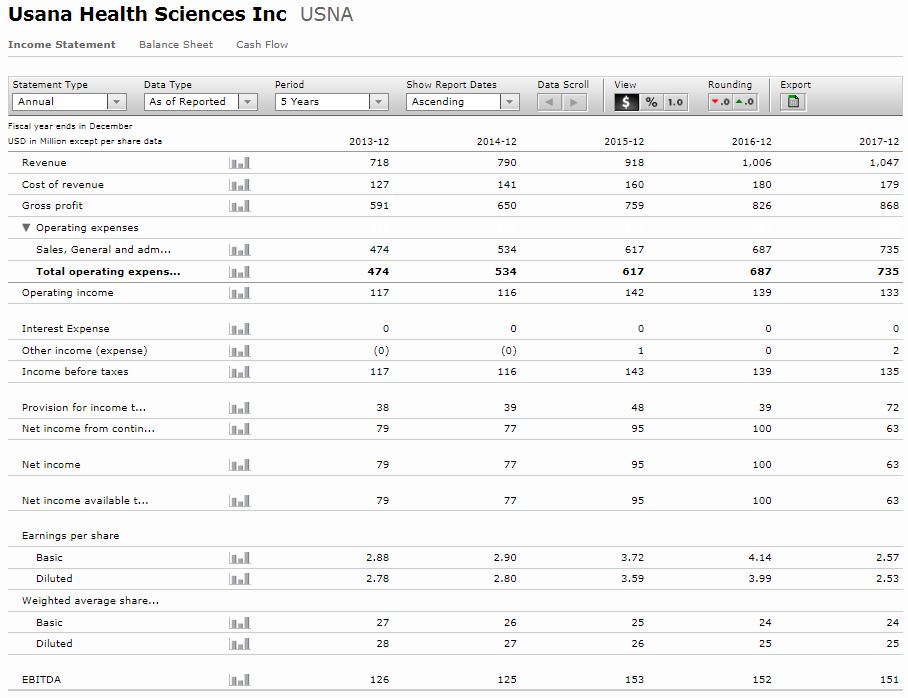Viewport: 908px width, 698px height.
Task: Collapse the Operating expenses section
Action: [x=26, y=228]
